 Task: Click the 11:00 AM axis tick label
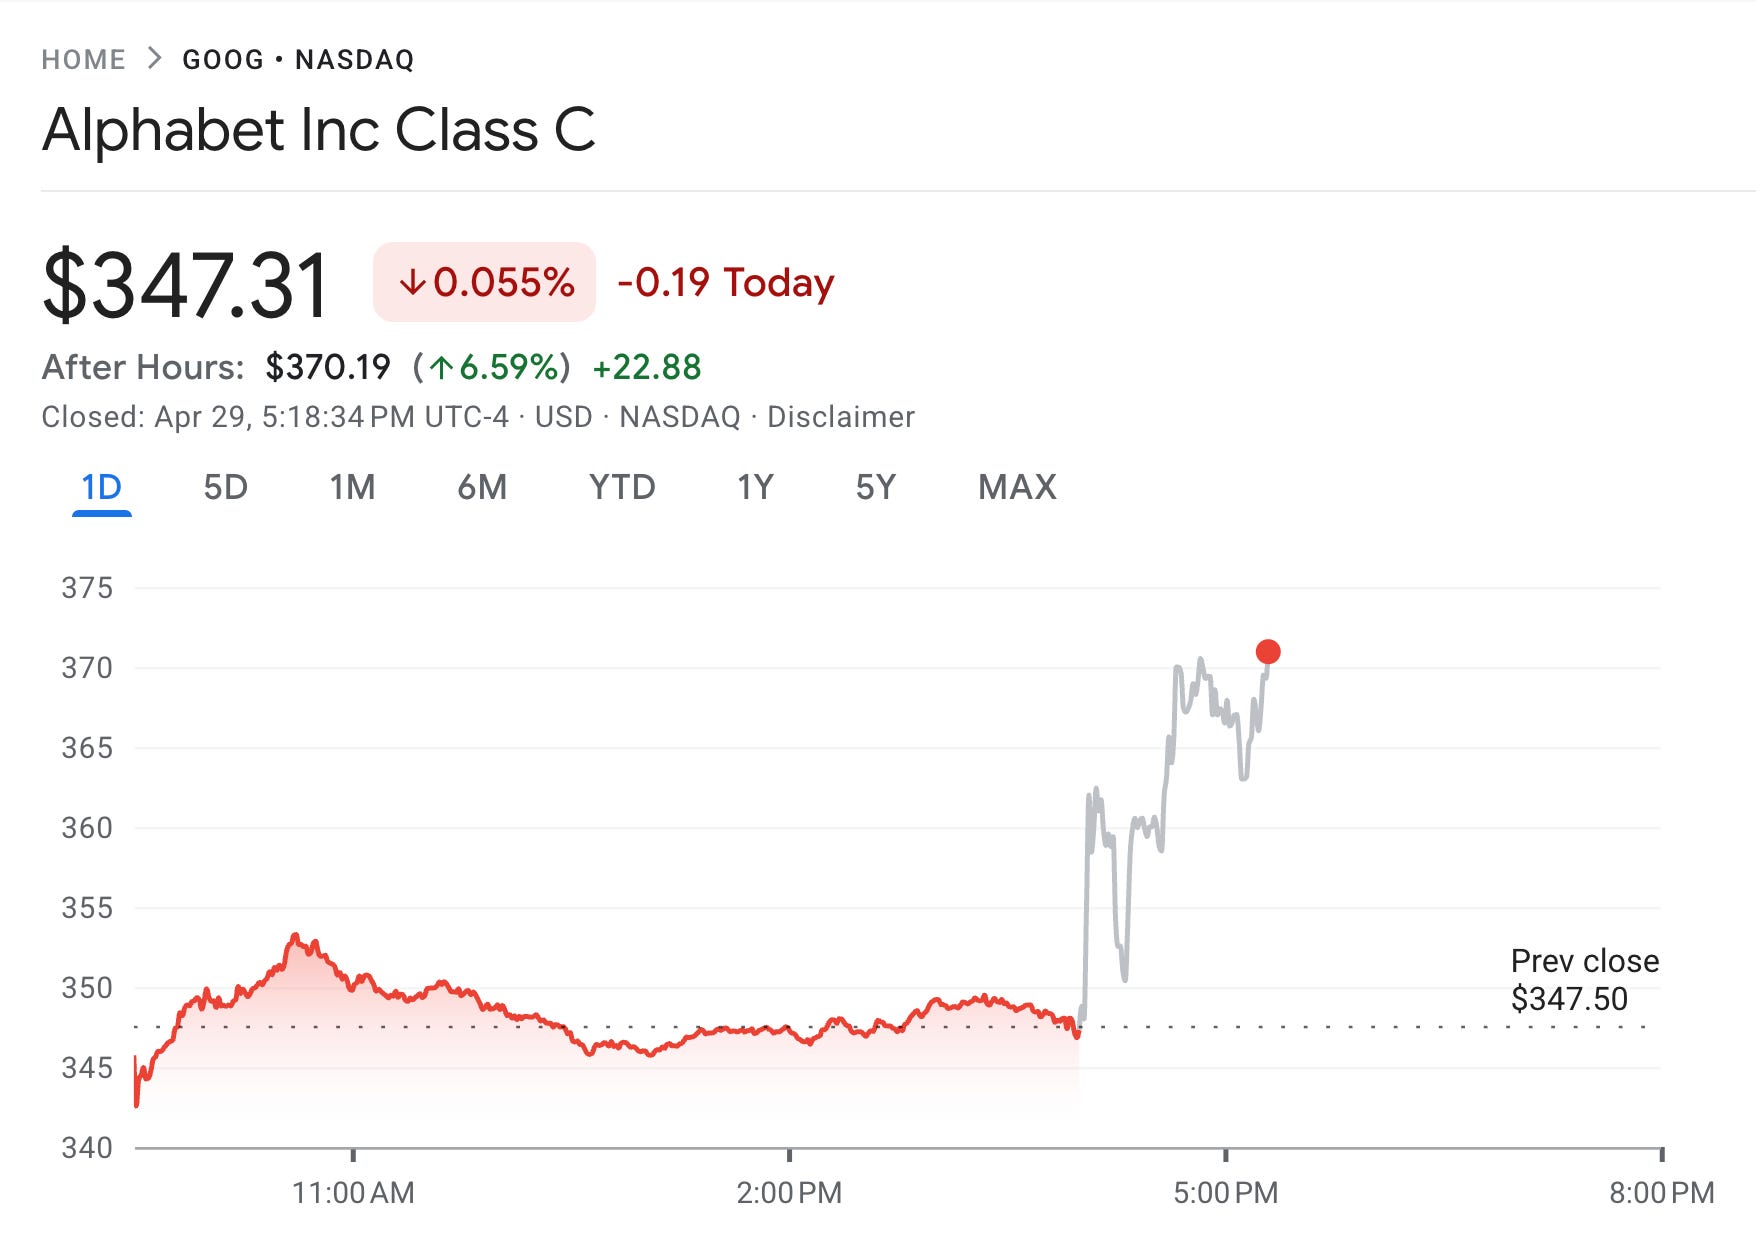point(353,1193)
